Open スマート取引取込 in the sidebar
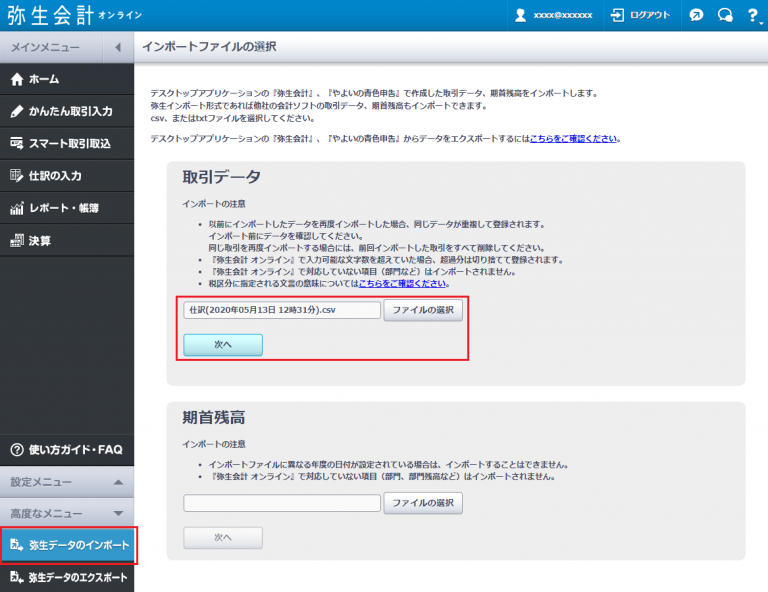Viewport: 768px width, 592px height. 67,143
